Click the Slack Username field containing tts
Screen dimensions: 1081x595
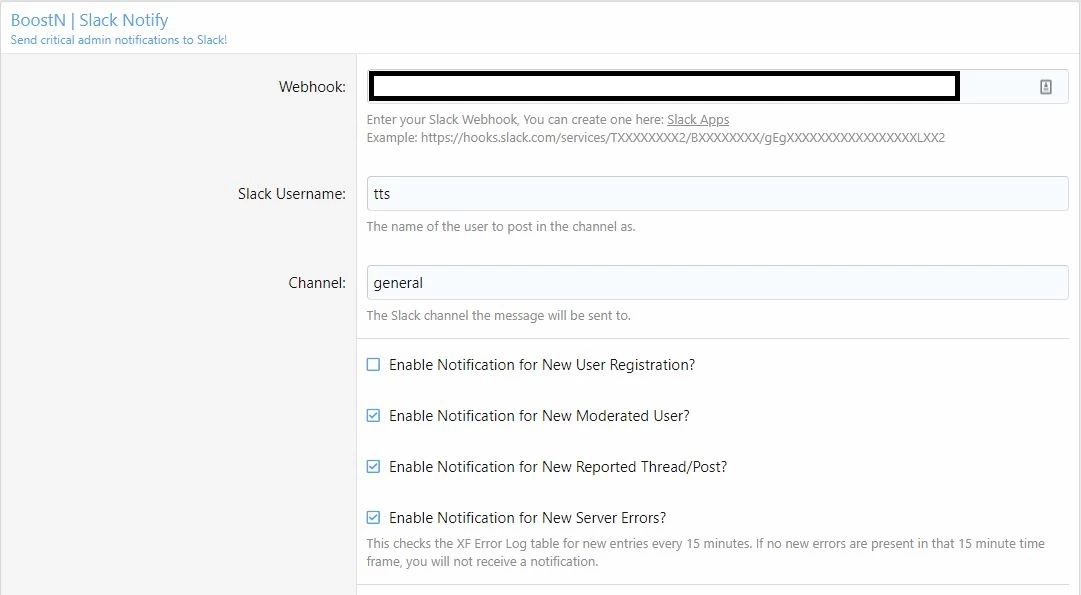(717, 194)
